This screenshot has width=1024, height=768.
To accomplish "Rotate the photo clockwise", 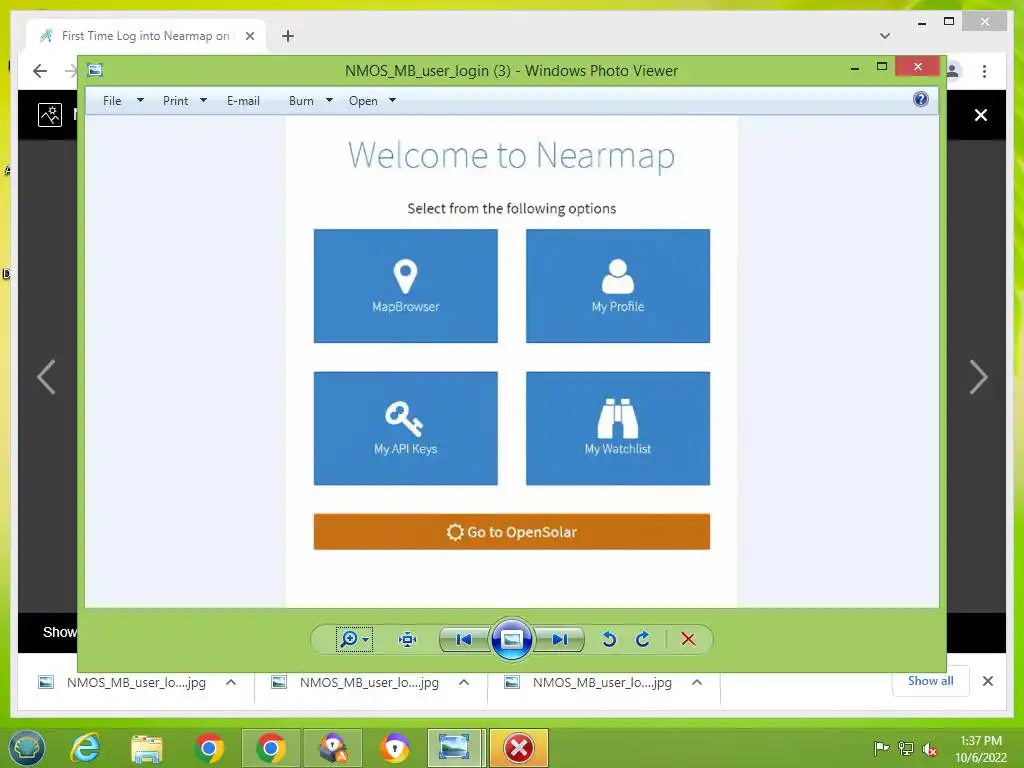I will click(x=643, y=639).
